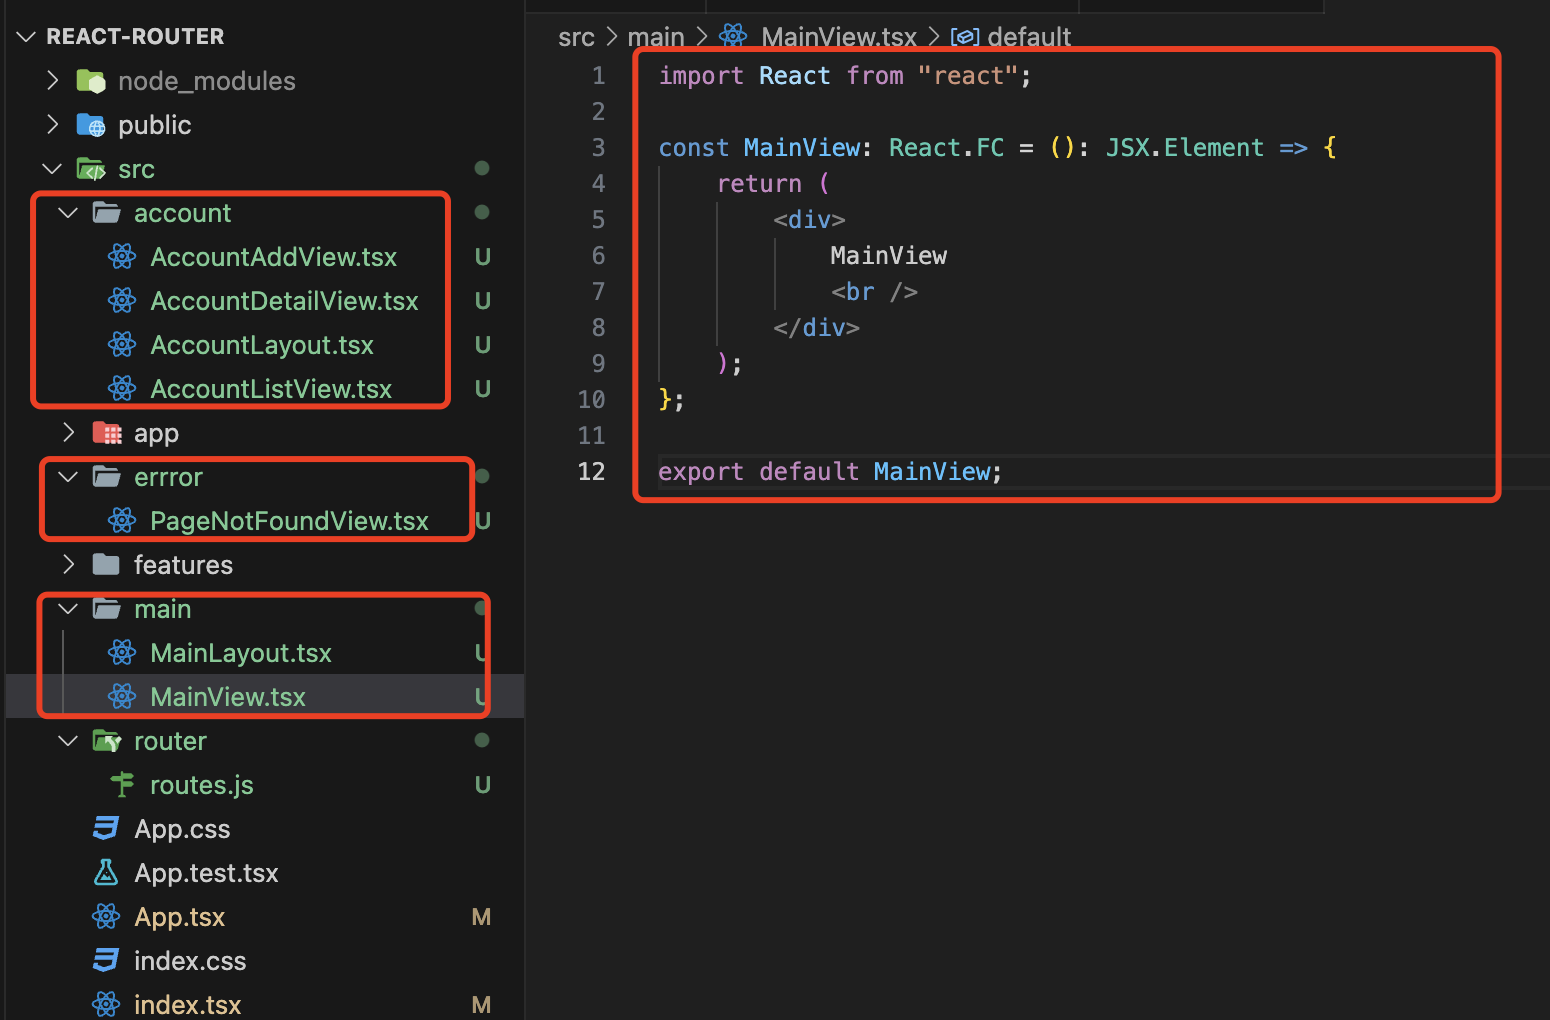Open App.css file
This screenshot has height=1020, width=1550.
click(182, 829)
